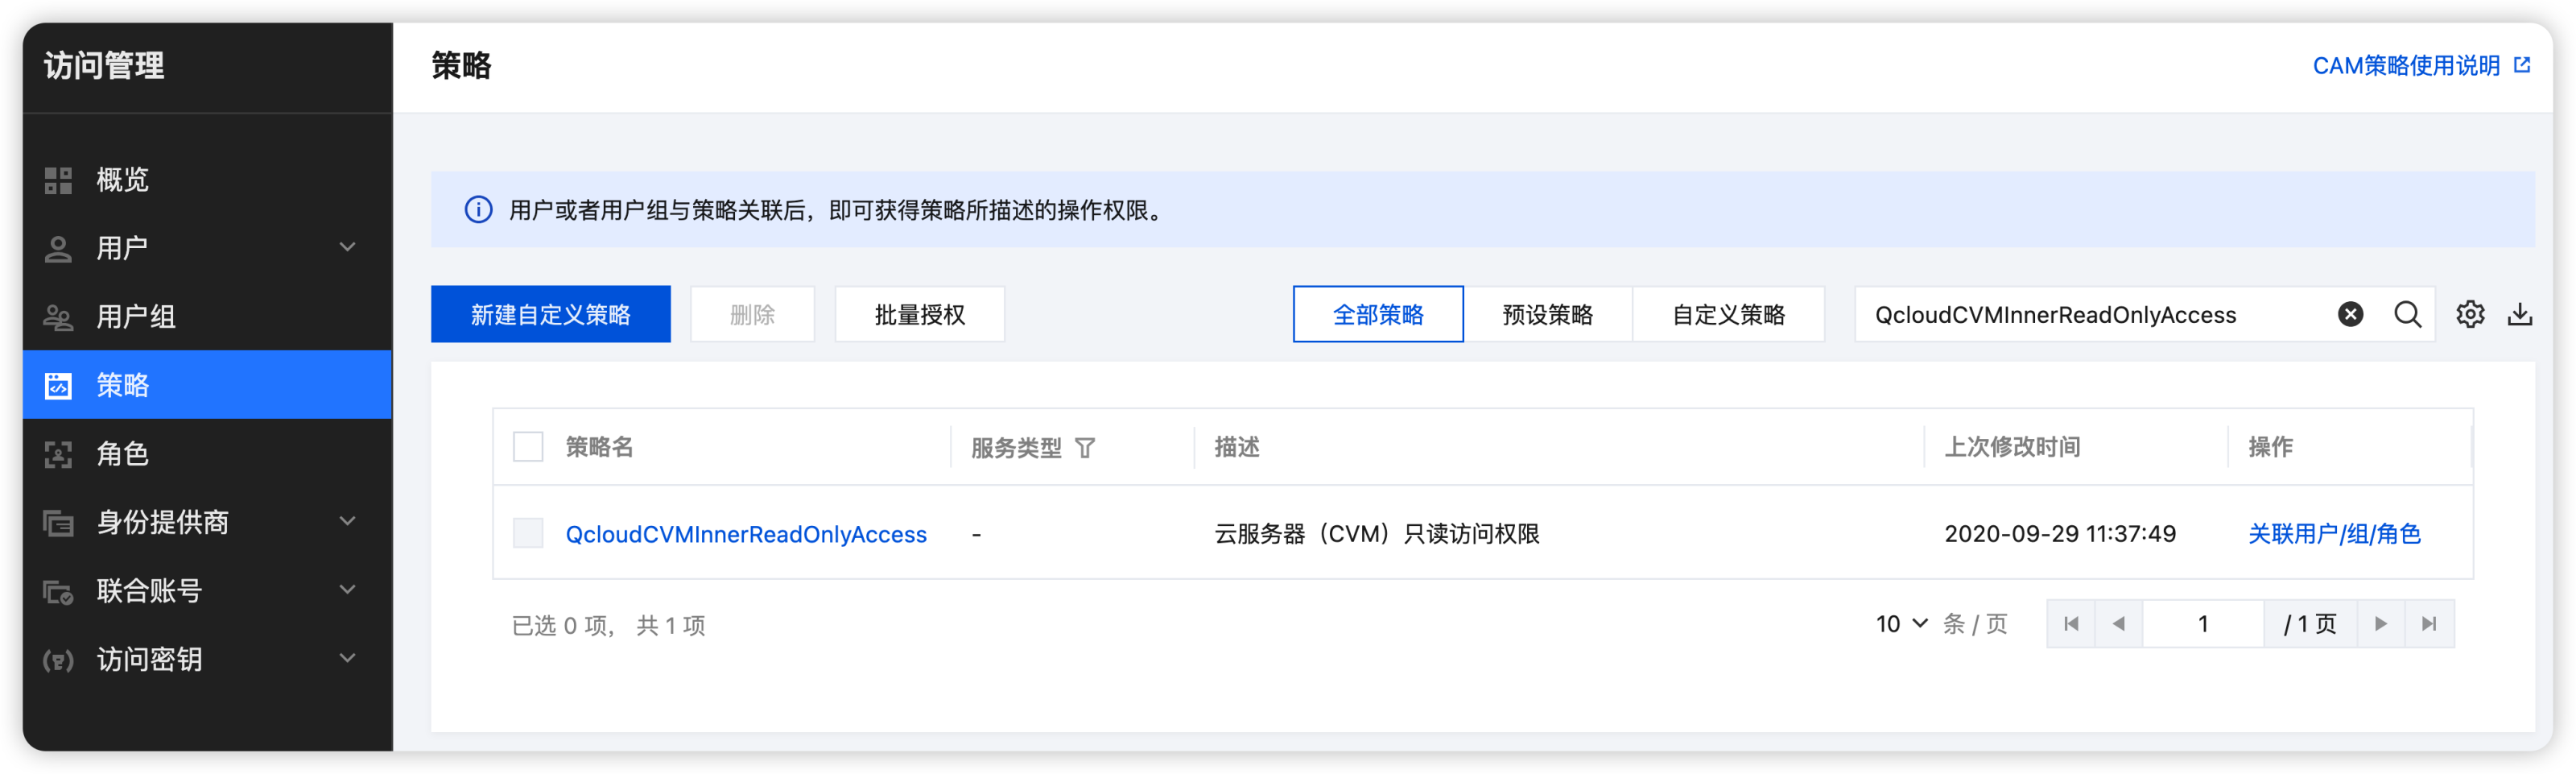
Task: Click the timestamp 2020-09-29 11:37:49
Action: (2060, 534)
